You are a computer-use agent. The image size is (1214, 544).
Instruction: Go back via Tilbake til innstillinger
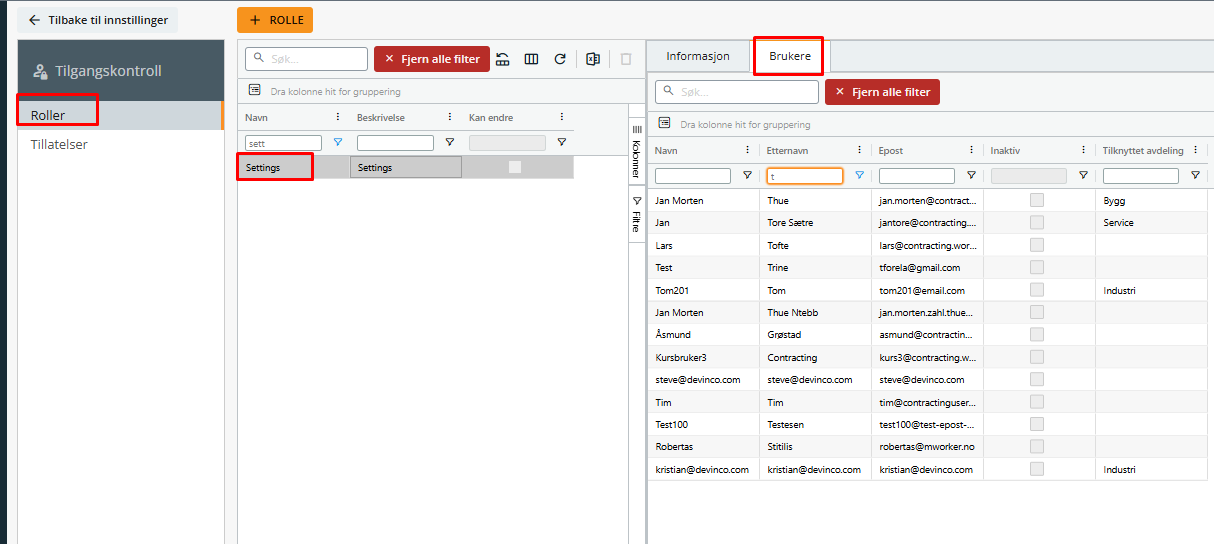tap(97, 20)
